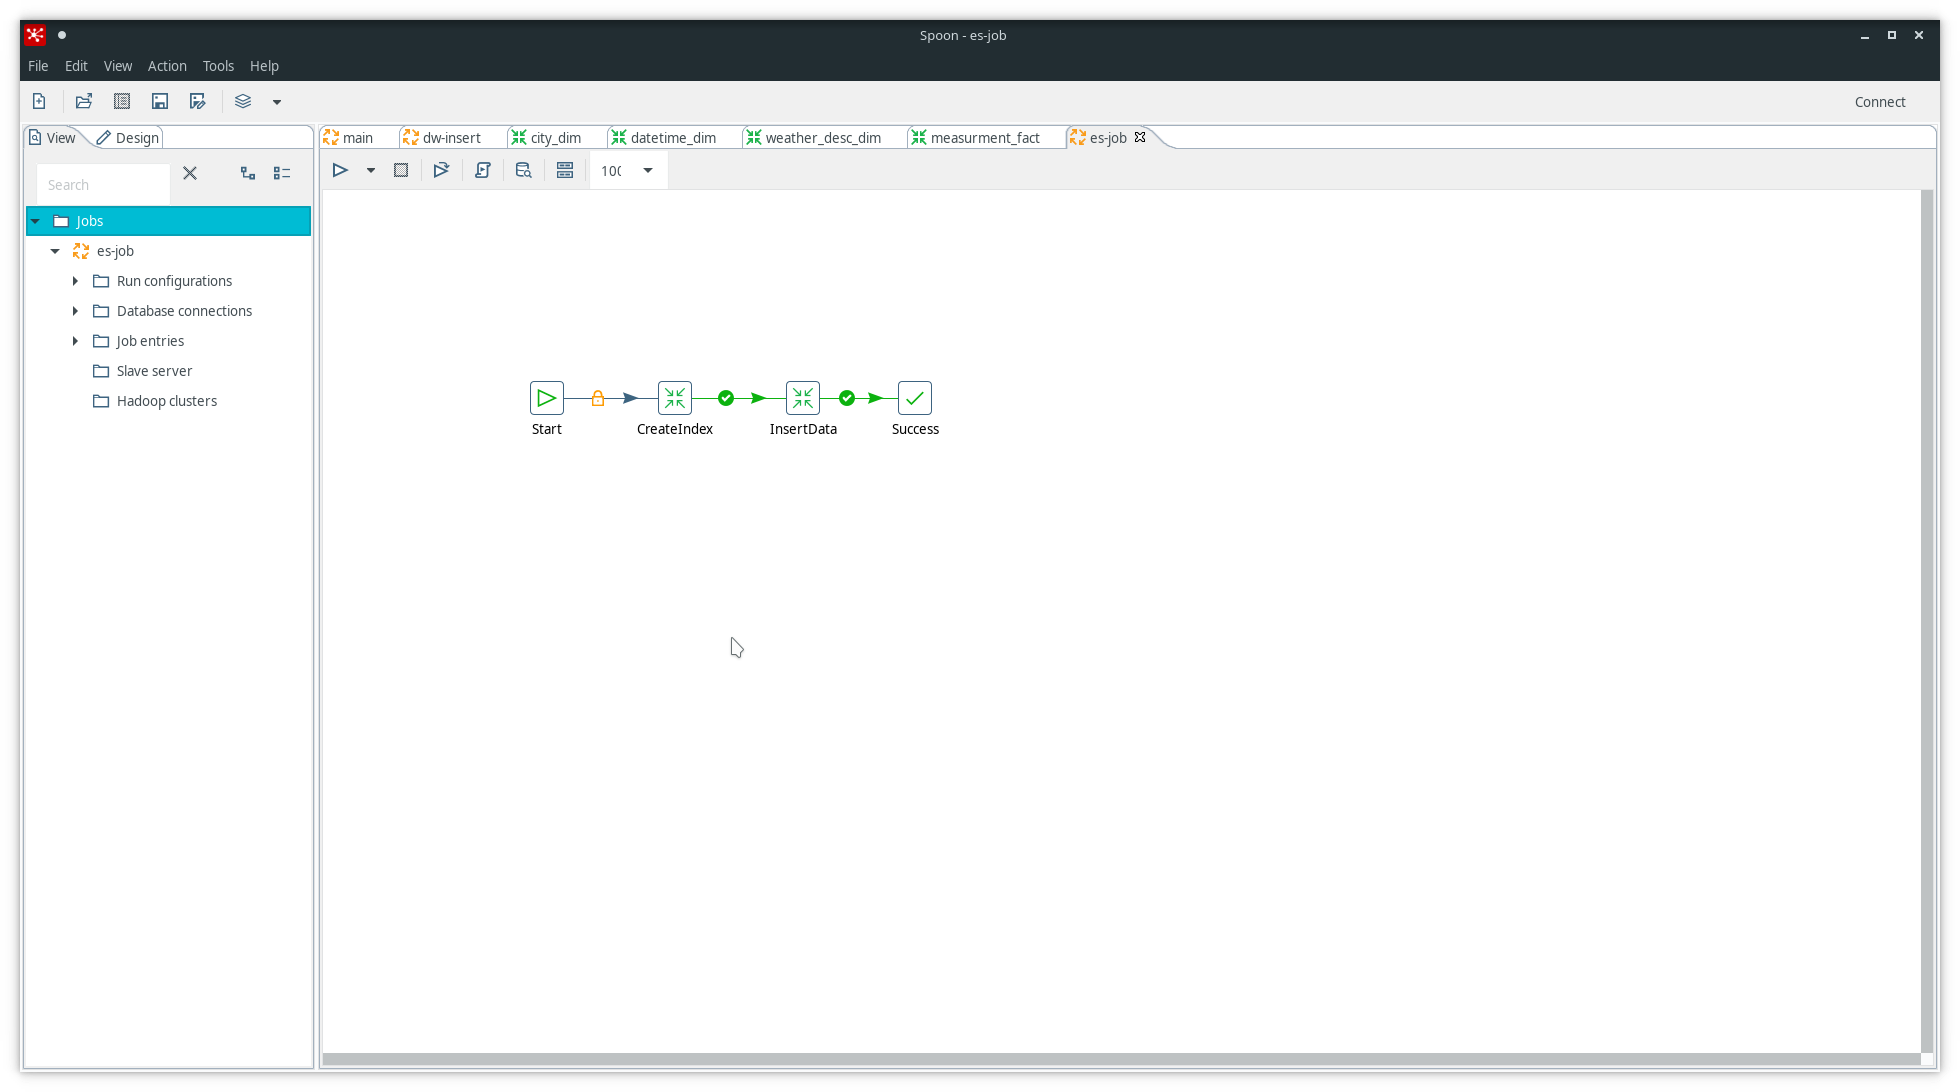The width and height of the screenshot is (1960, 1092).
Task: Select the CreateIndex job entry
Action: pyautogui.click(x=675, y=398)
